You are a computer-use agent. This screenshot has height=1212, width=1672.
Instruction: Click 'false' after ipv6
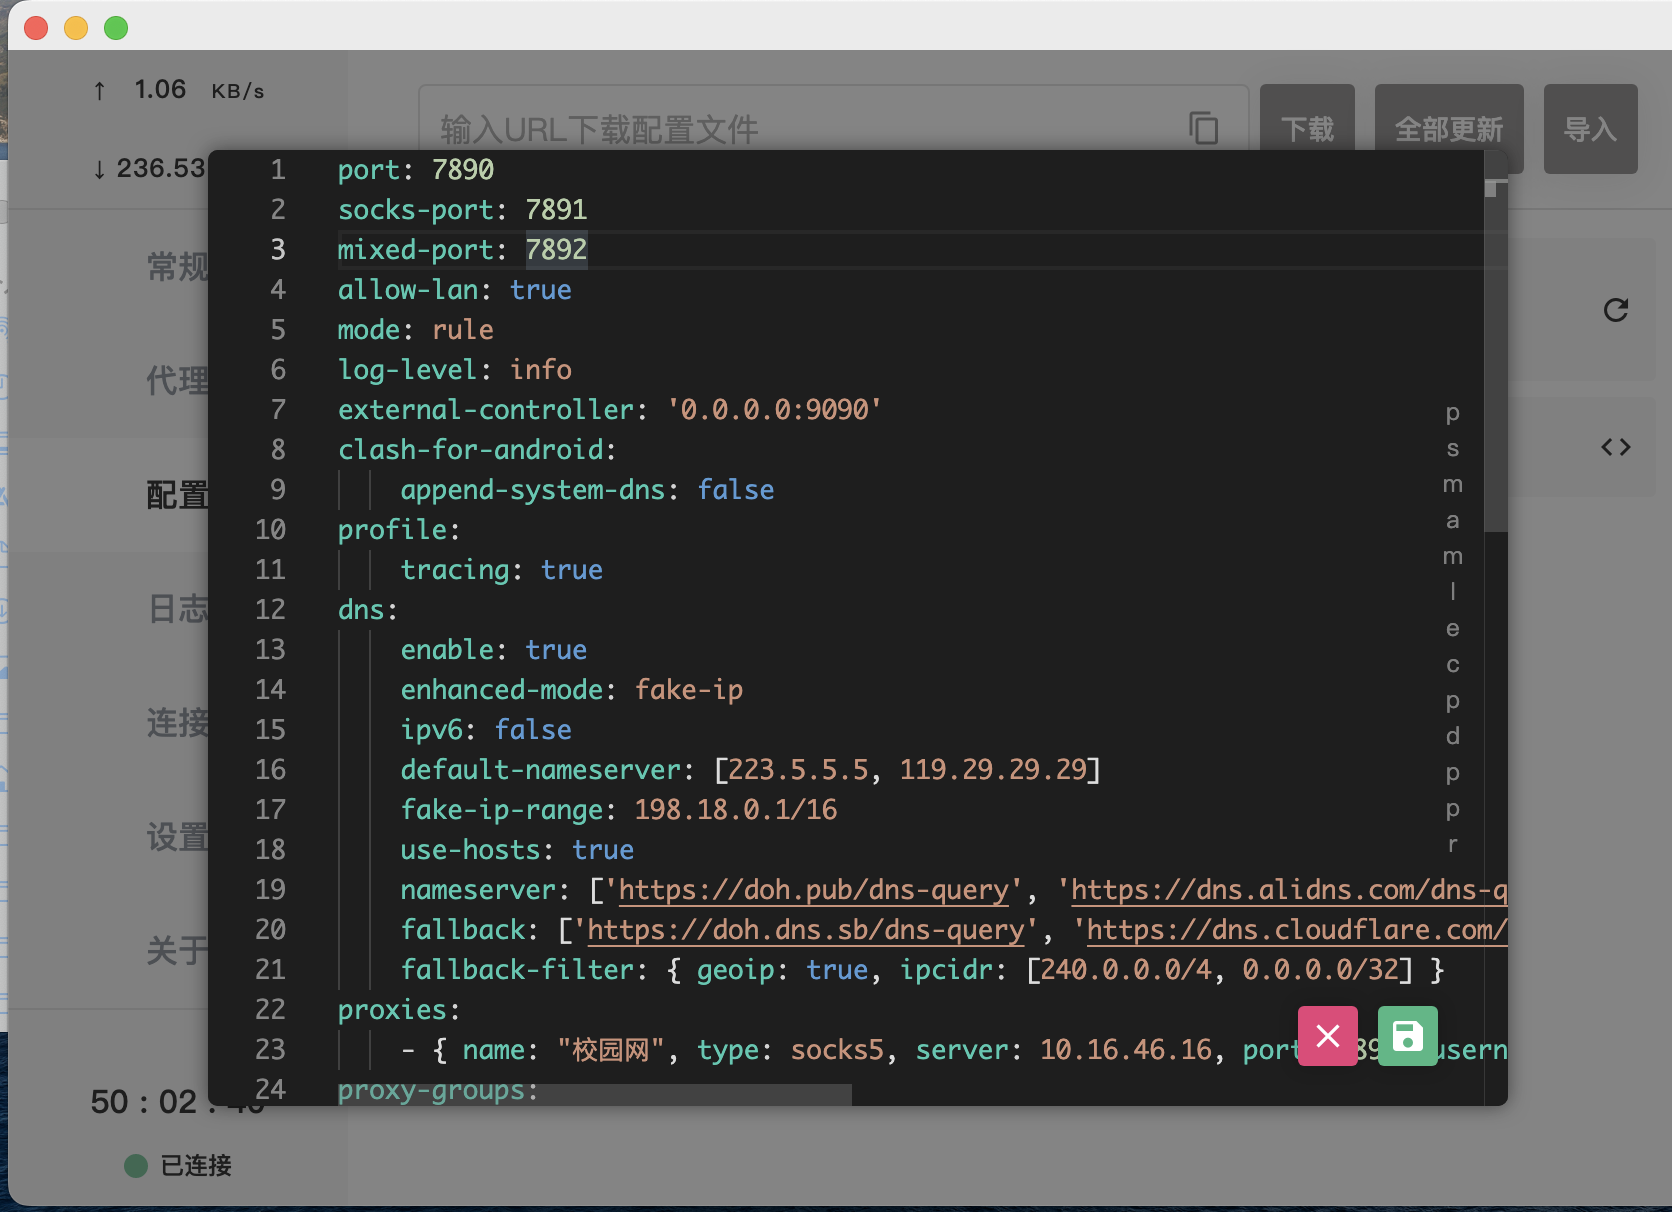click(x=533, y=729)
